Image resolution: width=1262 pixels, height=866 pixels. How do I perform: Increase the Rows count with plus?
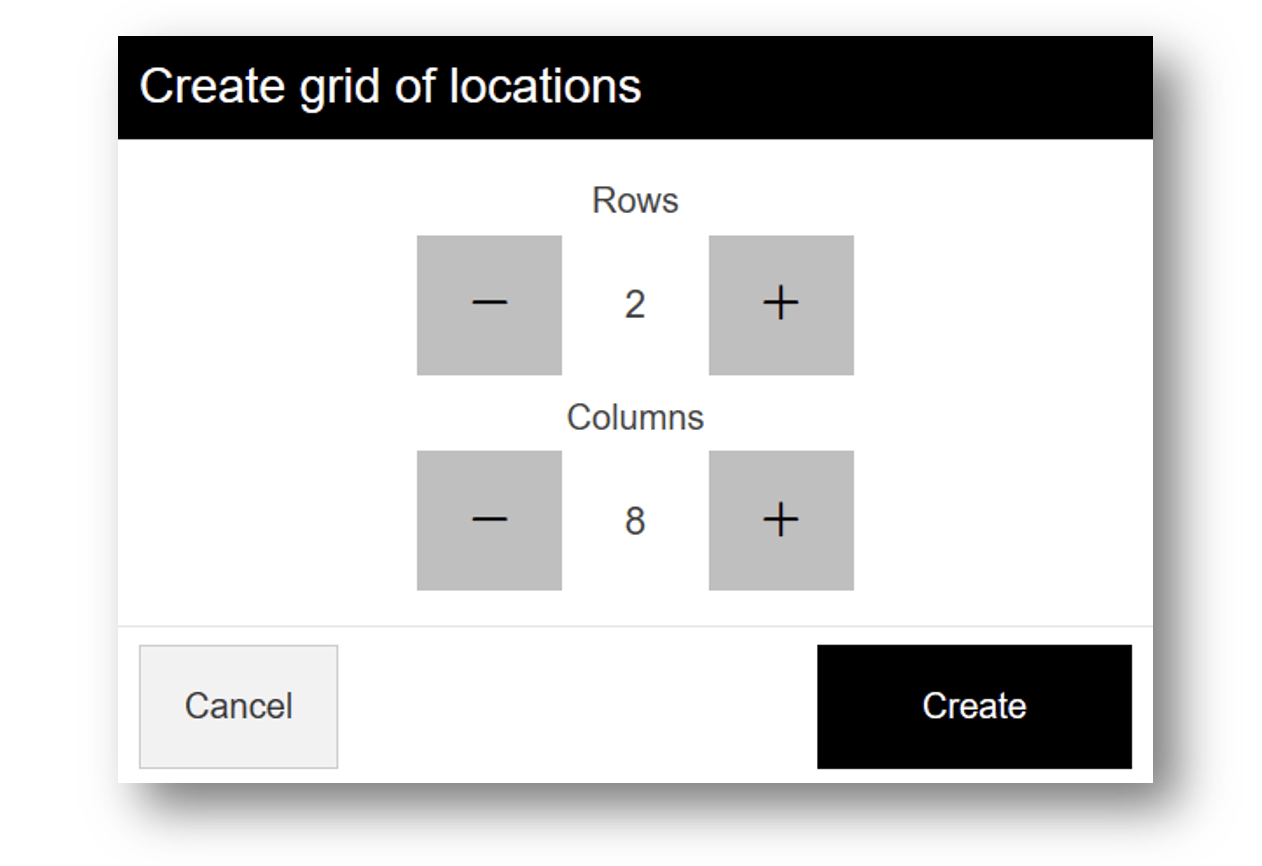pos(781,305)
